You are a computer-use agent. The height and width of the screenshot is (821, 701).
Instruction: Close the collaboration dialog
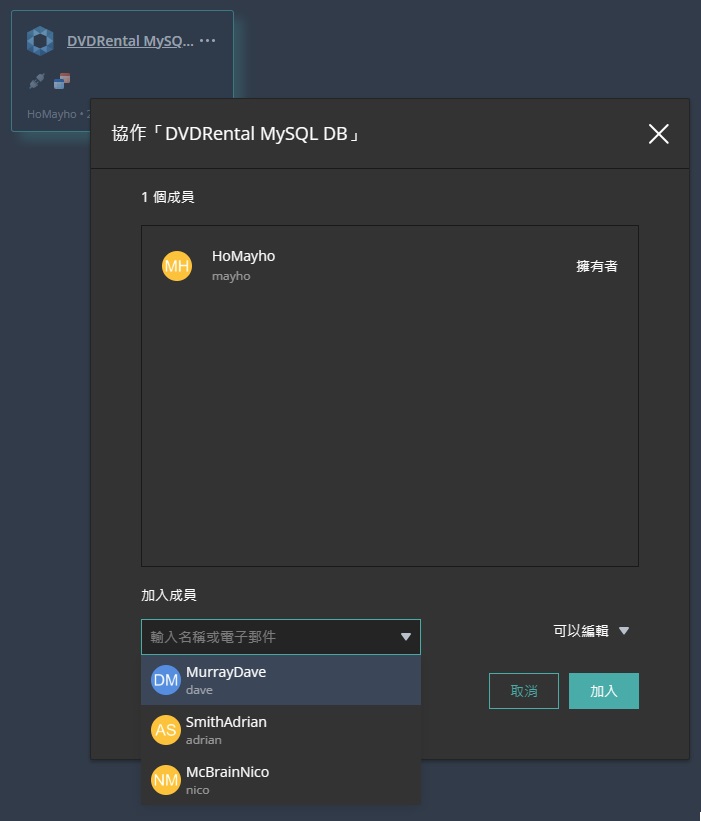pos(658,134)
